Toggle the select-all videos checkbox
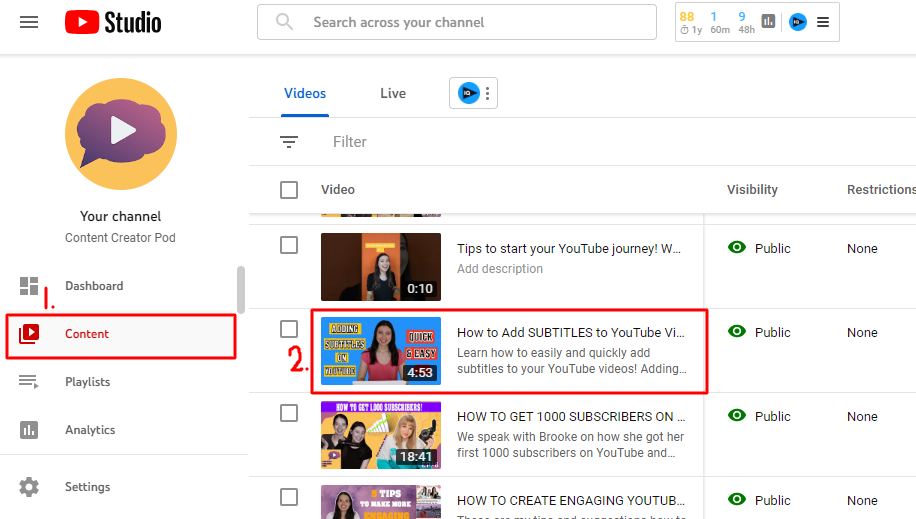 (x=289, y=190)
